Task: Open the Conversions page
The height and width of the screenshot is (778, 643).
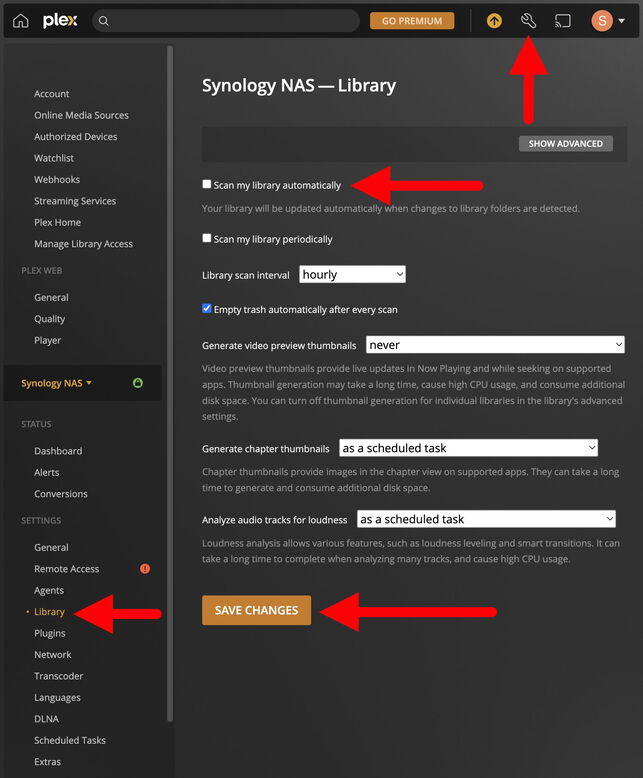Action: pos(61,494)
